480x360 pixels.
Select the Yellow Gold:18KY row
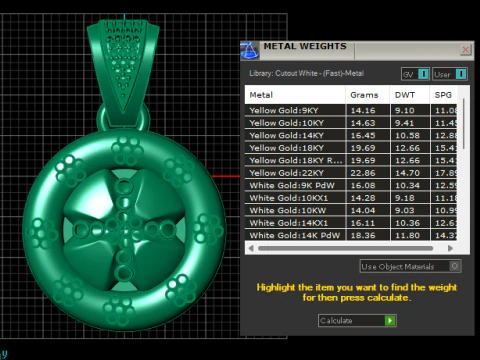click(351, 148)
